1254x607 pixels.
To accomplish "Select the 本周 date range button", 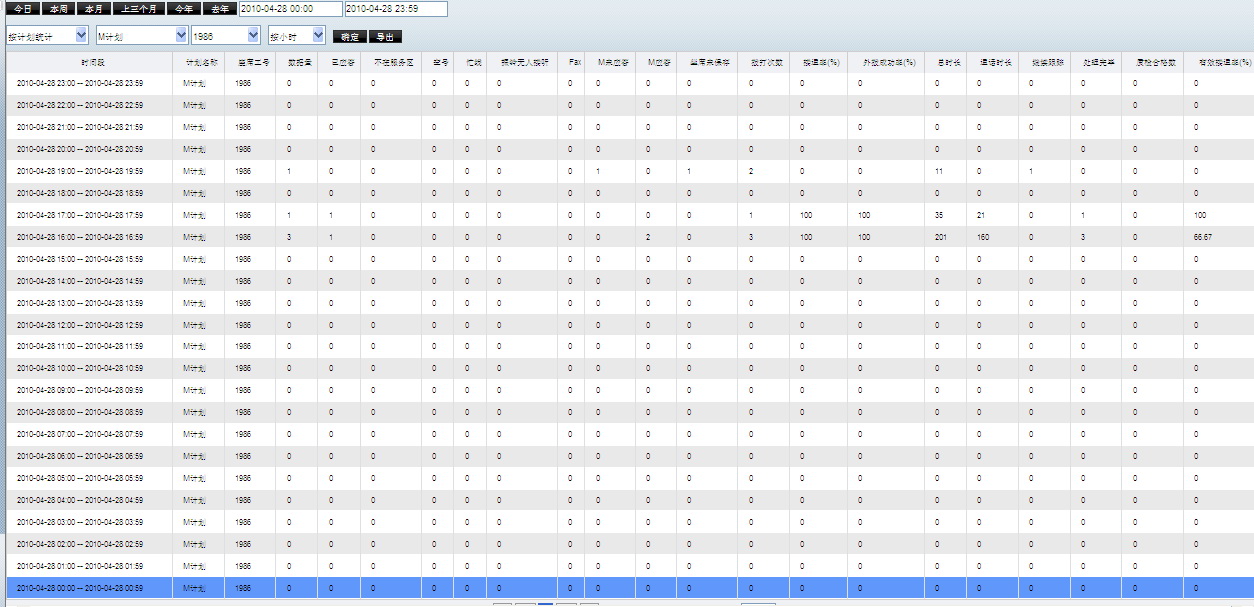I will [58, 9].
